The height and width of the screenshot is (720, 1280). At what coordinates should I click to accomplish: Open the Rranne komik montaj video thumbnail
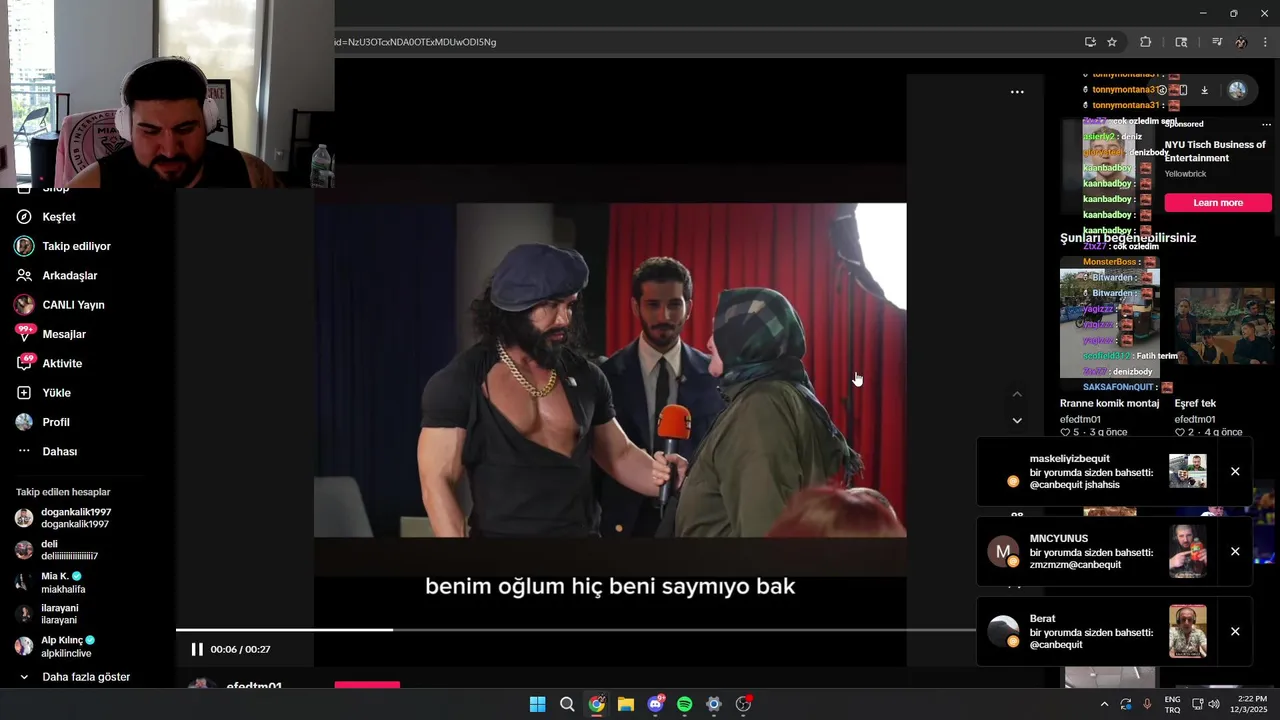click(x=1110, y=317)
